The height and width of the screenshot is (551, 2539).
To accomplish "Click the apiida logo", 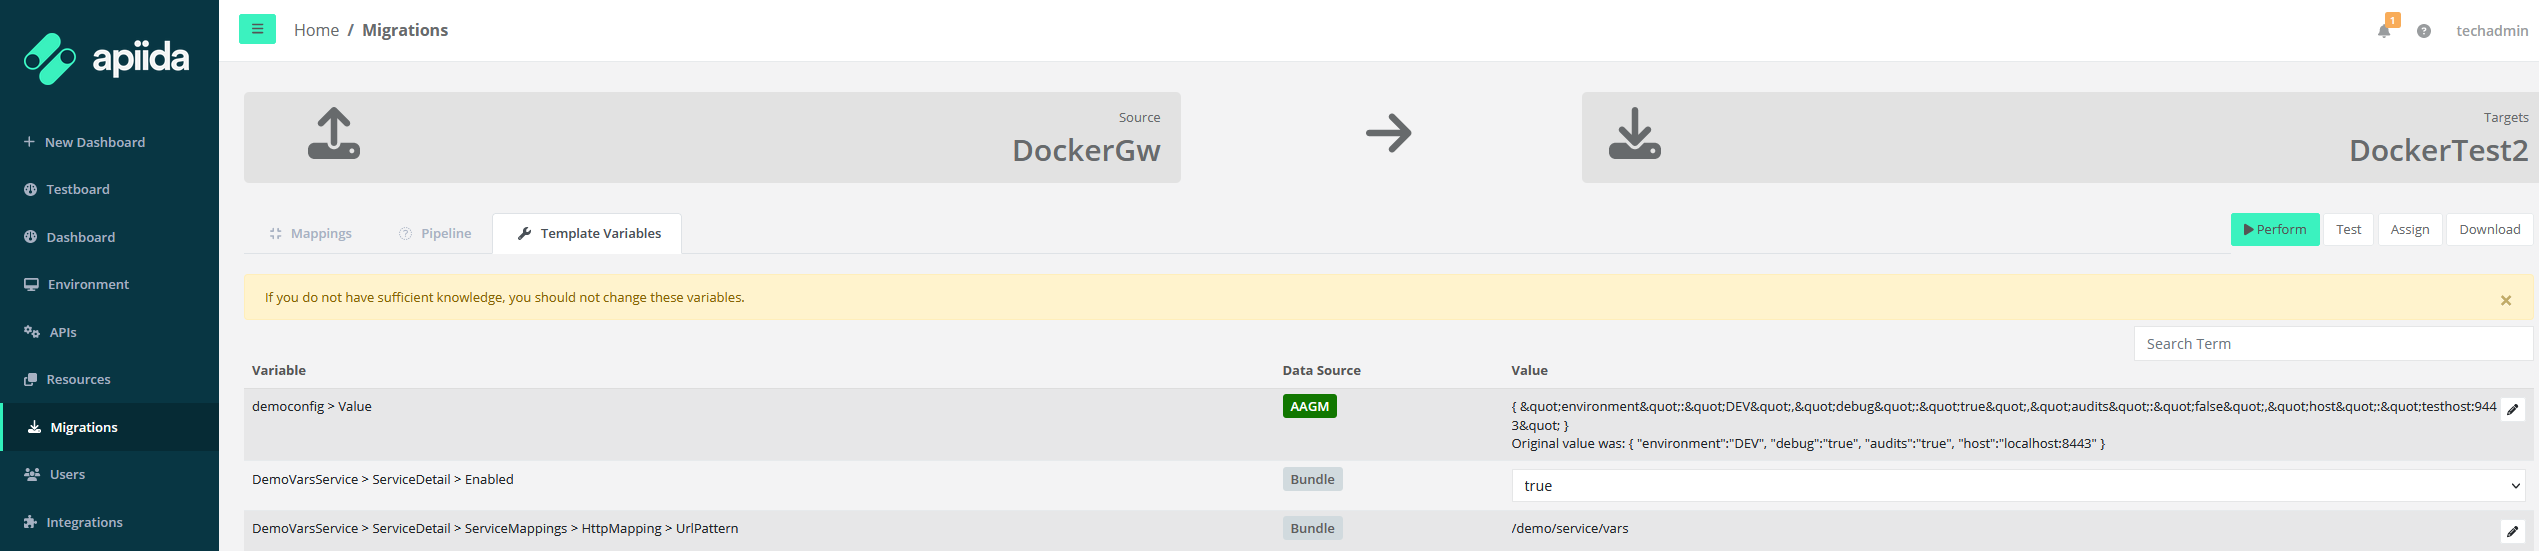I will [x=107, y=59].
